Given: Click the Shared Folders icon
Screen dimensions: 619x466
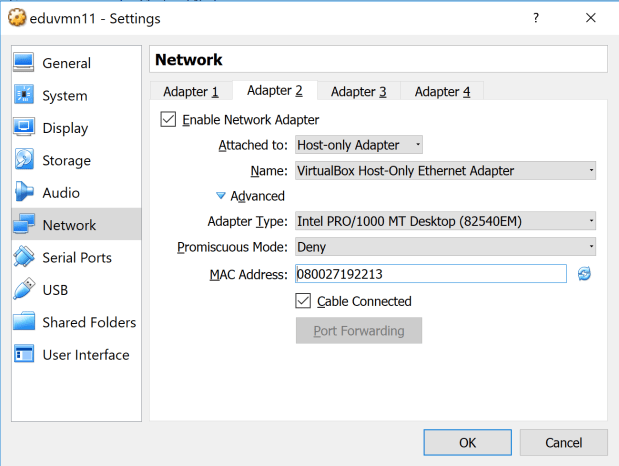Looking at the screenshot, I should click(25, 322).
